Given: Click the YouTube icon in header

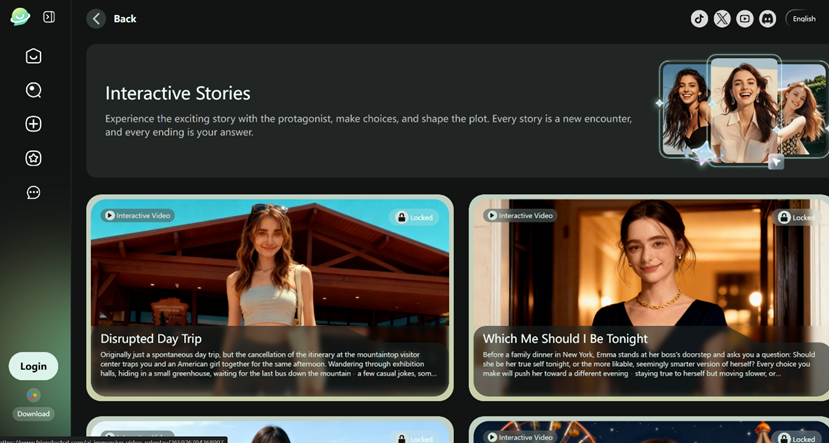Looking at the screenshot, I should [745, 19].
